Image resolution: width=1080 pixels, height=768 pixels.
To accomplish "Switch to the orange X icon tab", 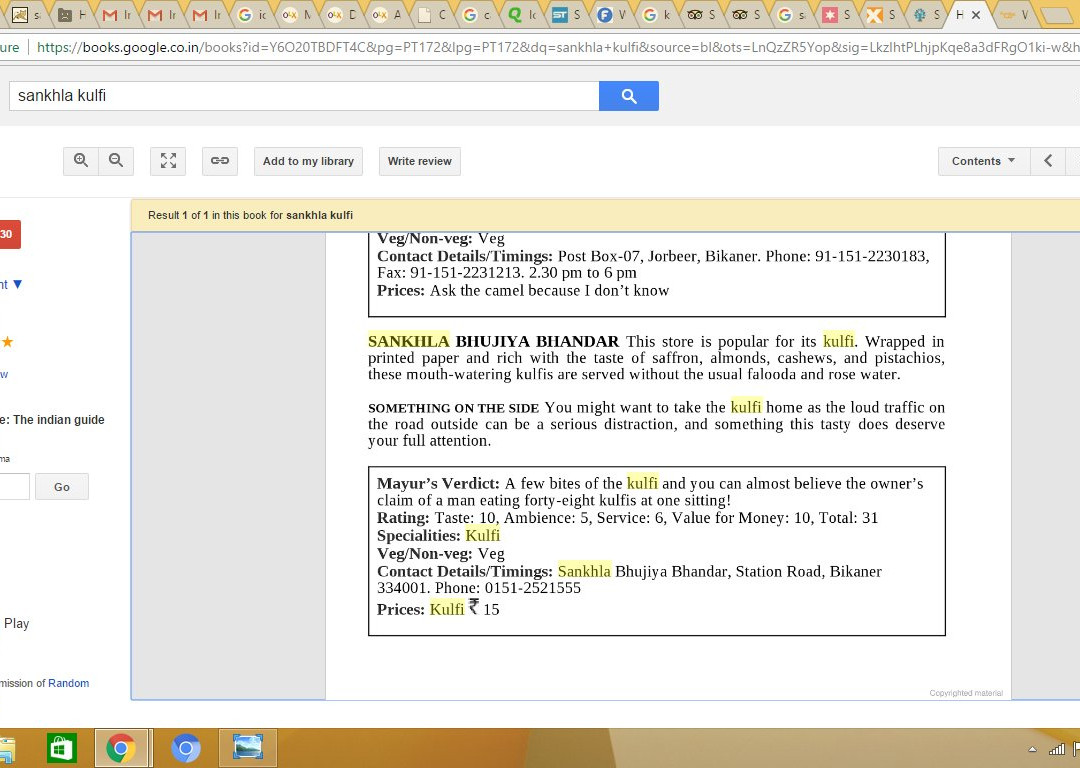I will coord(882,14).
